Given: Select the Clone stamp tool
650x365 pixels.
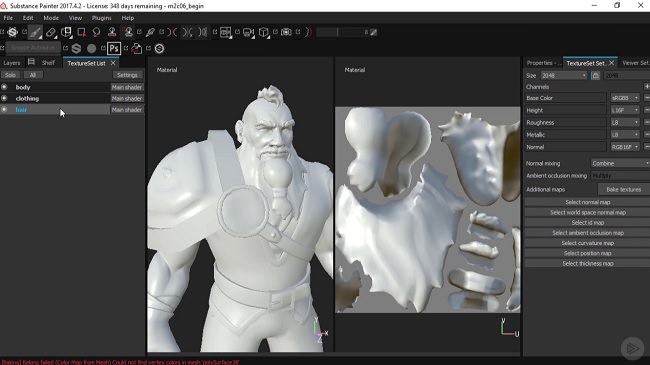Looking at the screenshot, I should (112, 32).
